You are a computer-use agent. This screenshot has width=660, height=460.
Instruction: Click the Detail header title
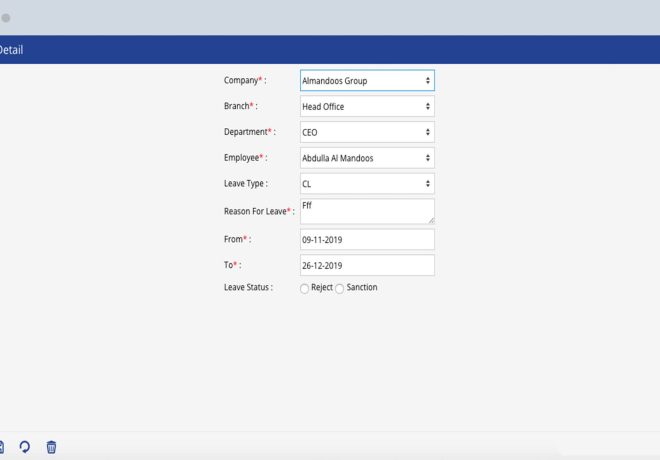click(12, 50)
